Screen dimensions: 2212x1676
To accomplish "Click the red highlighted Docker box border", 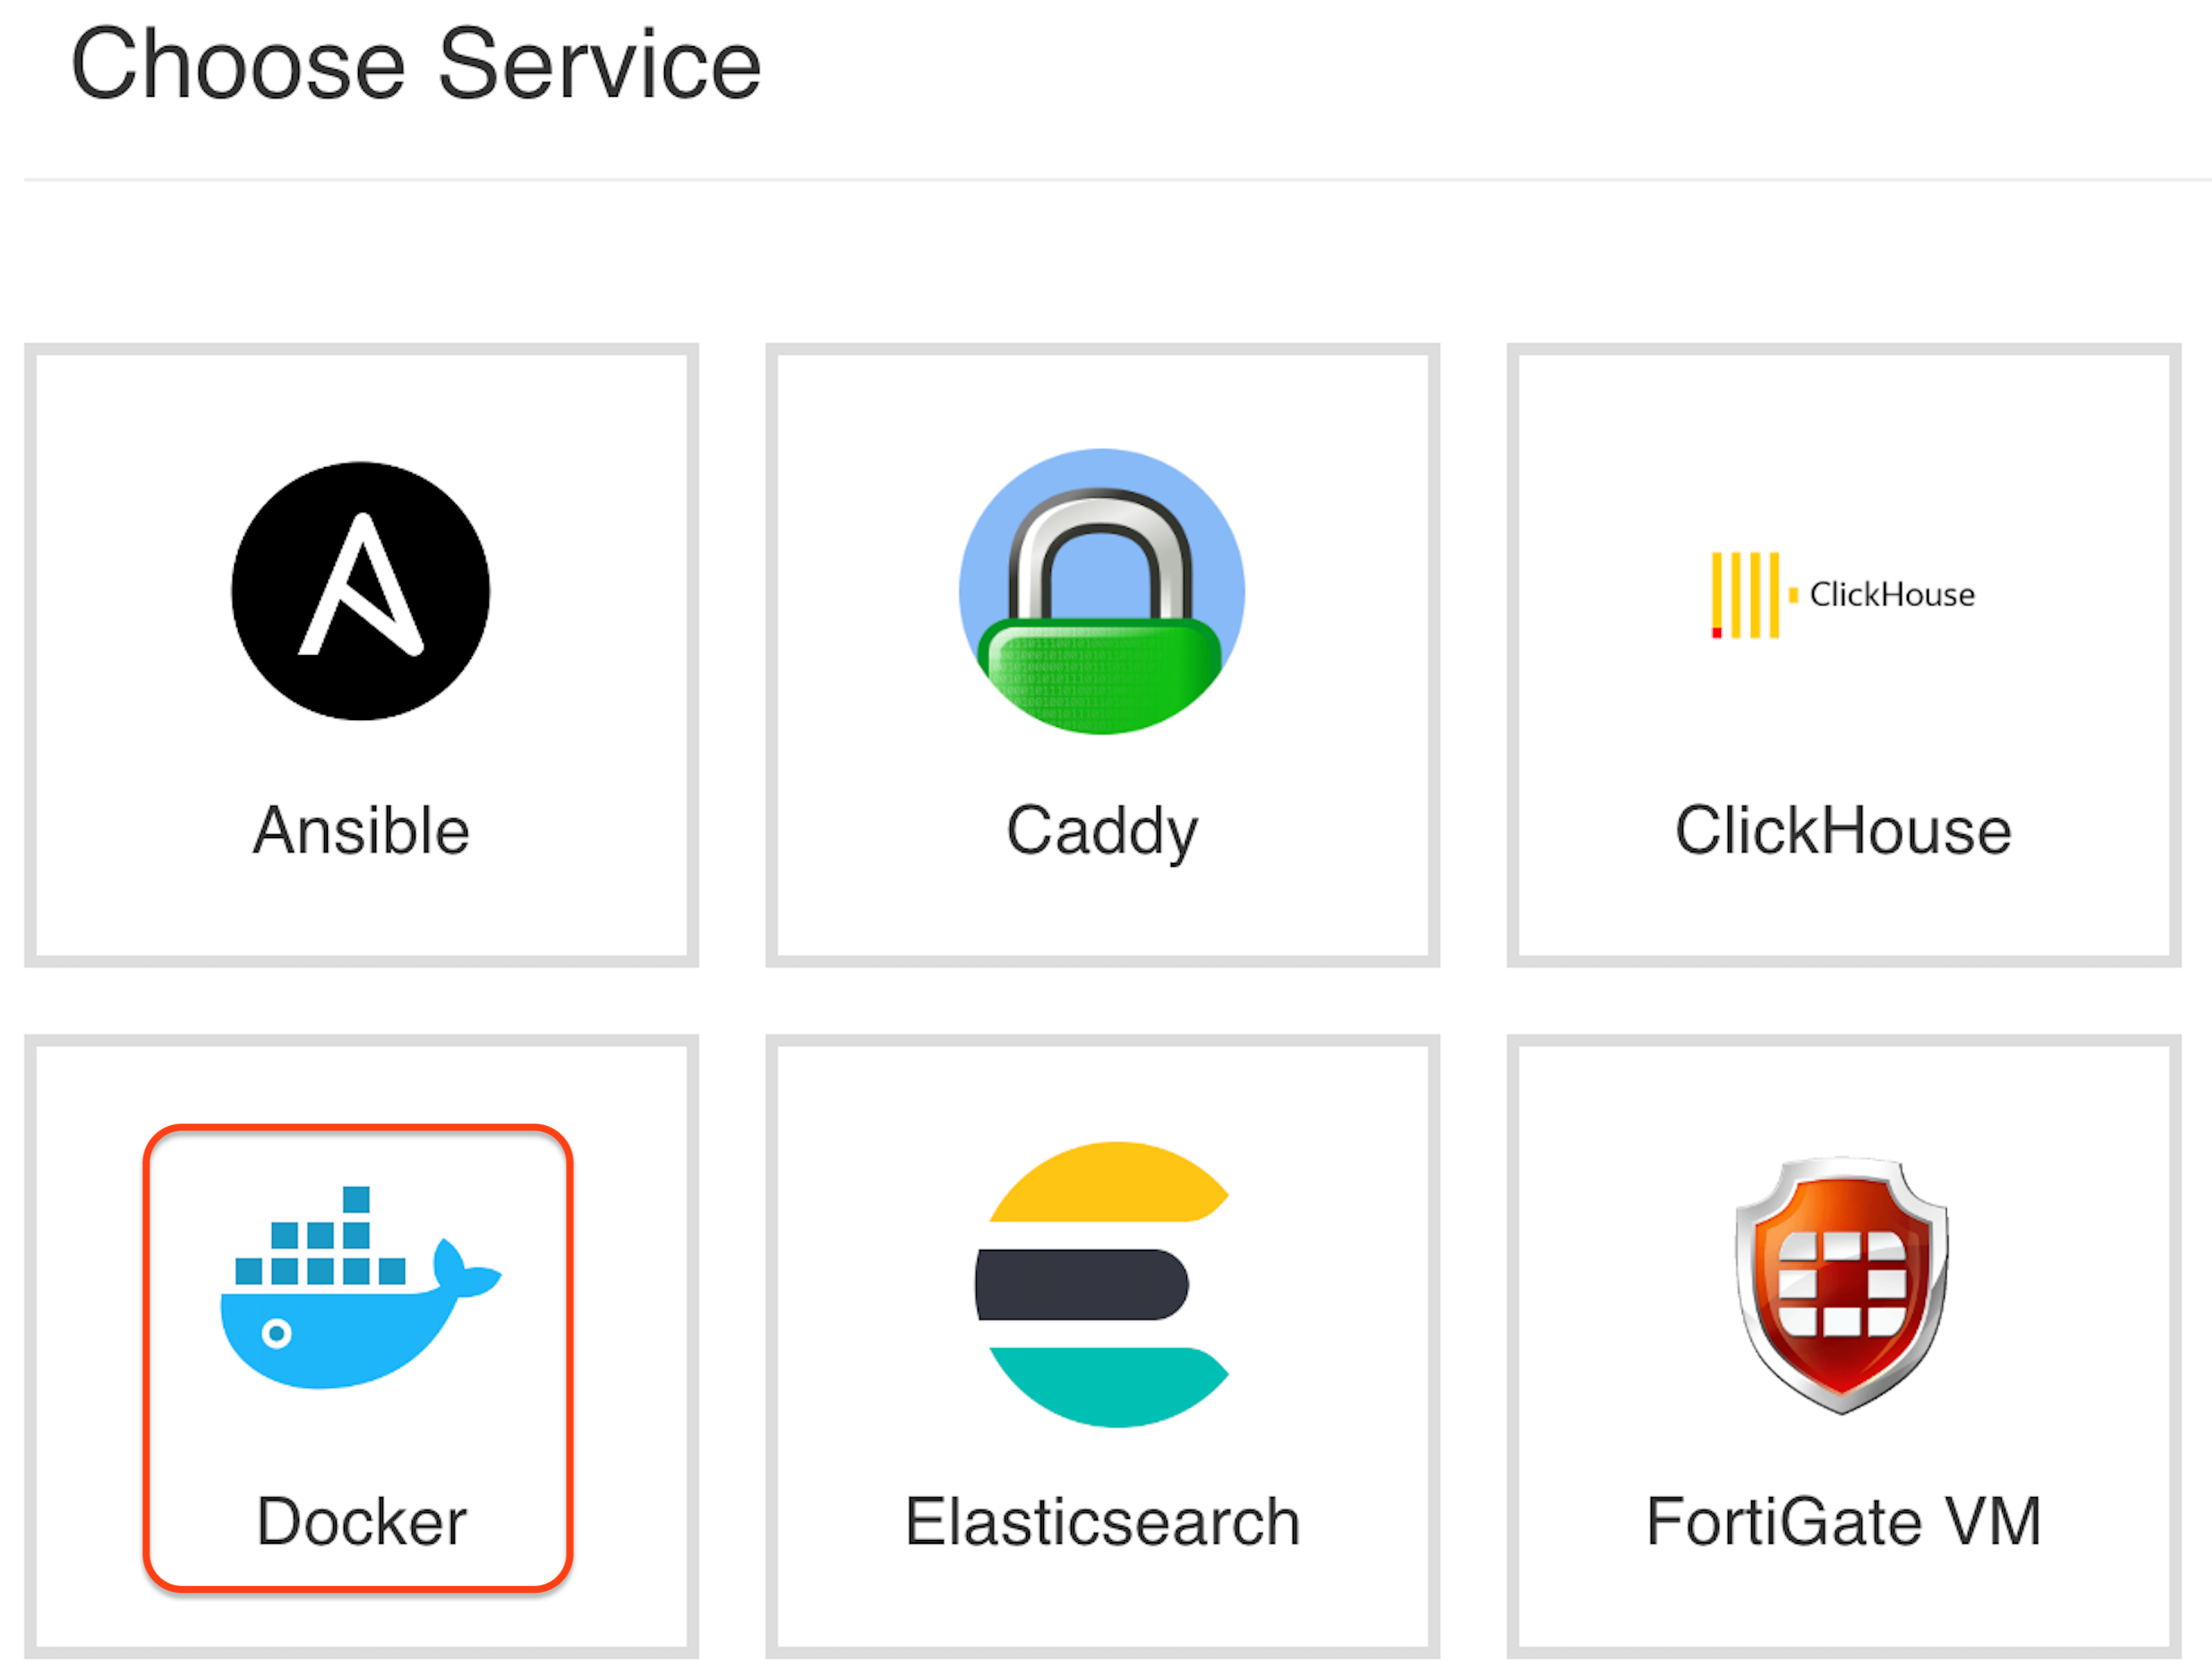I will [x=358, y=1128].
